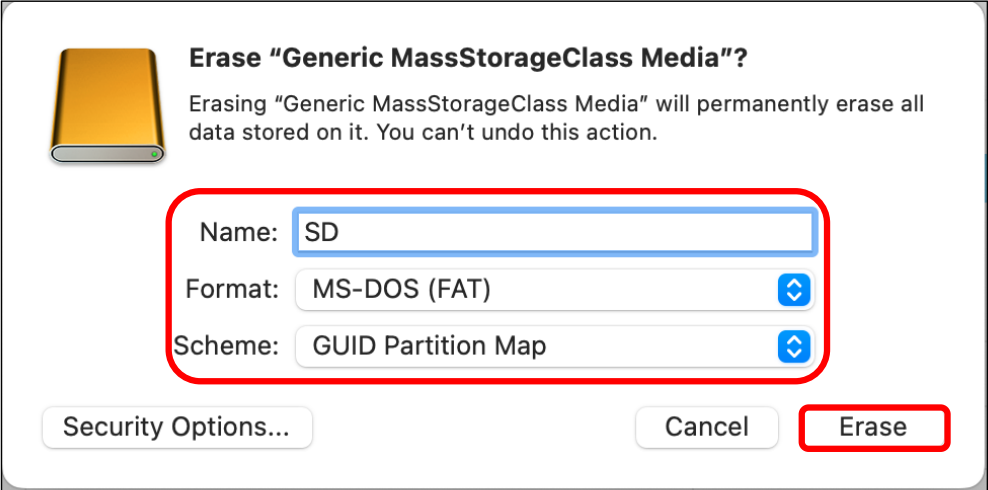Select the GUID Partition Map text
The height and width of the screenshot is (490, 988).
tap(429, 346)
